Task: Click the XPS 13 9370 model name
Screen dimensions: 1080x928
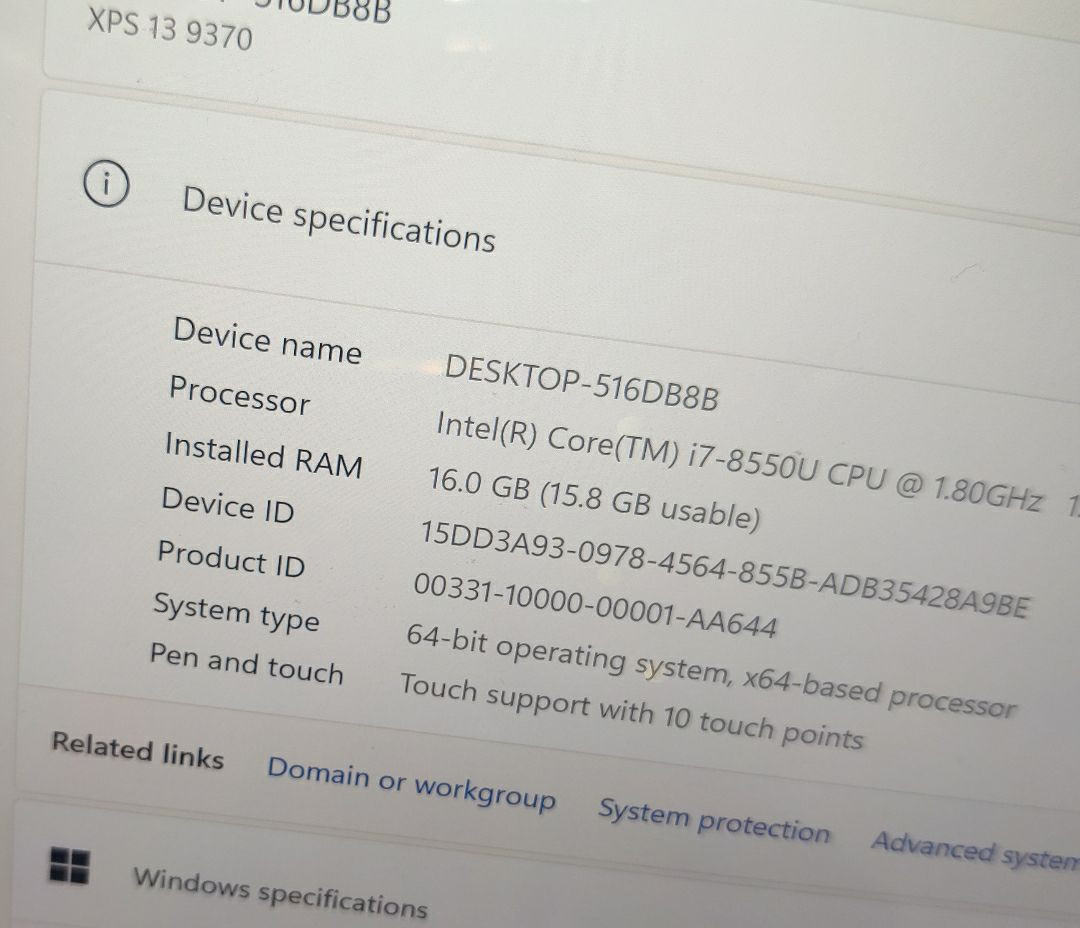Action: [169, 30]
